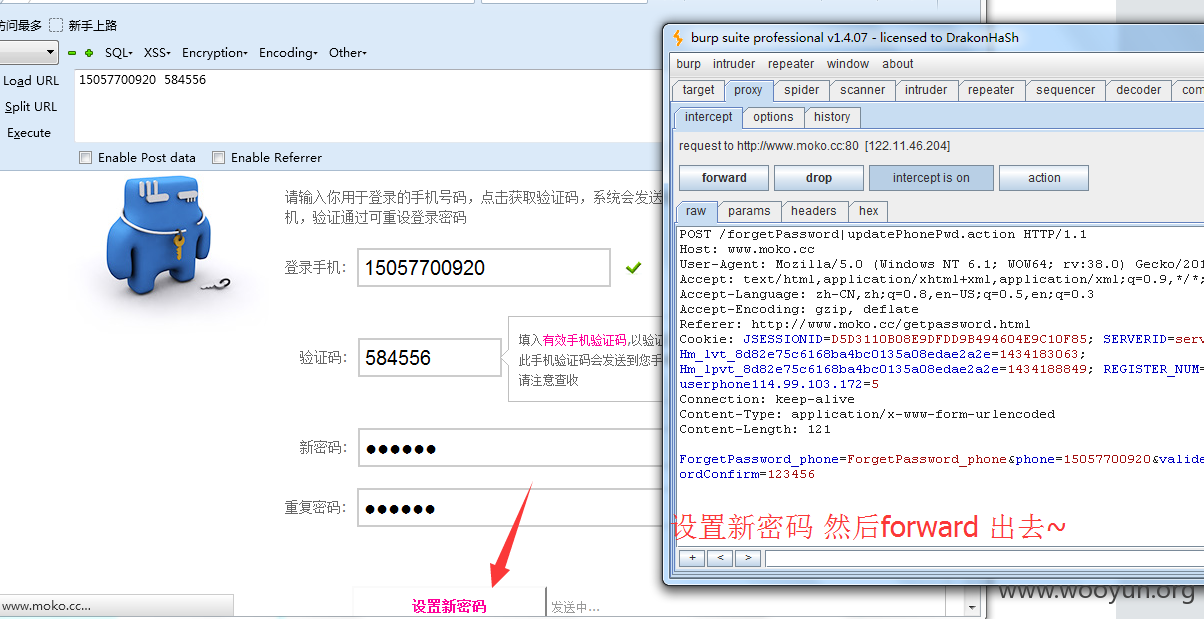Switch to the headers view tab

click(x=814, y=211)
